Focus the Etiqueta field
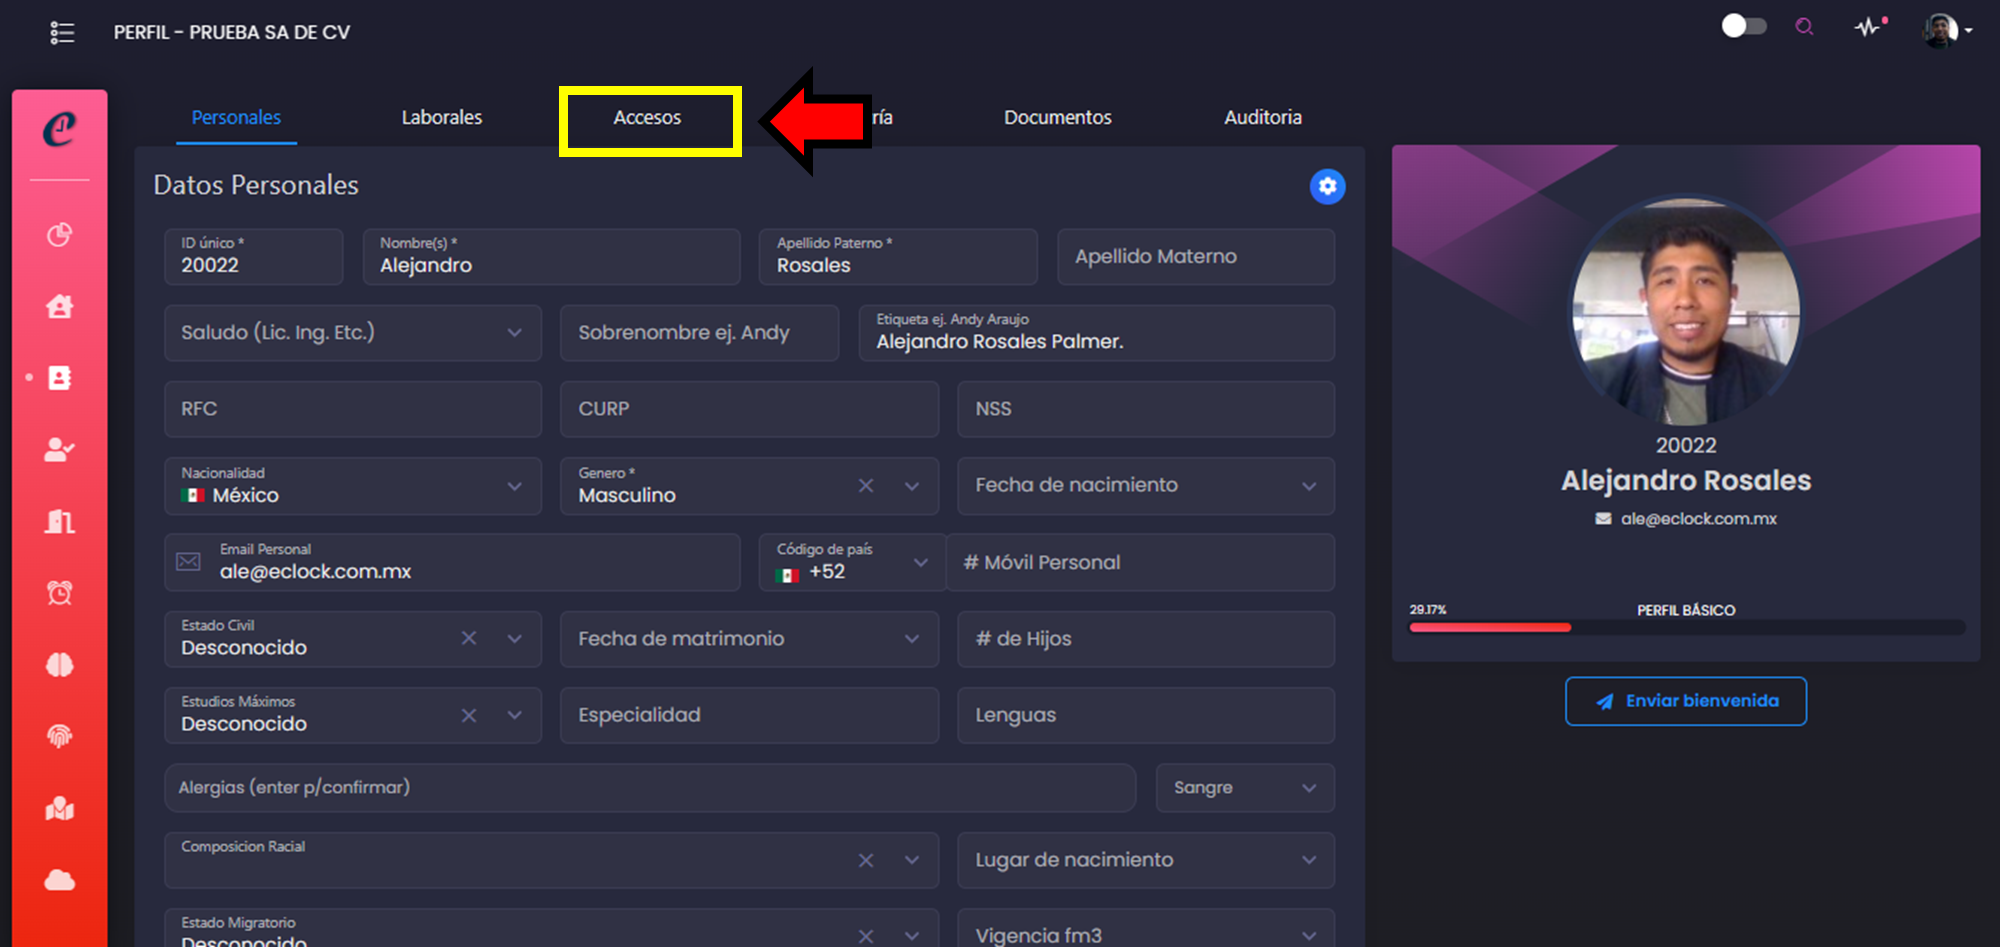The image size is (2000, 947). 1097,333
